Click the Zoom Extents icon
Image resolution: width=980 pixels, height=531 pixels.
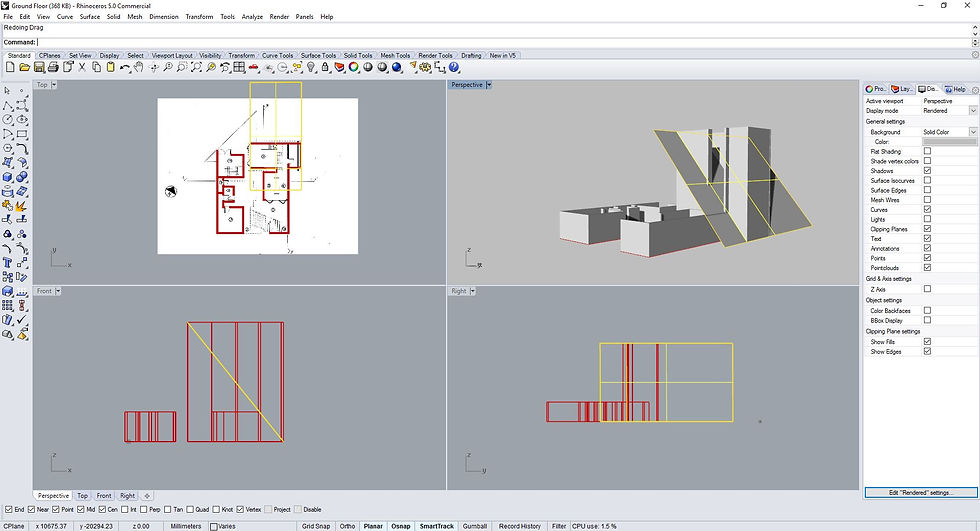click(196, 67)
